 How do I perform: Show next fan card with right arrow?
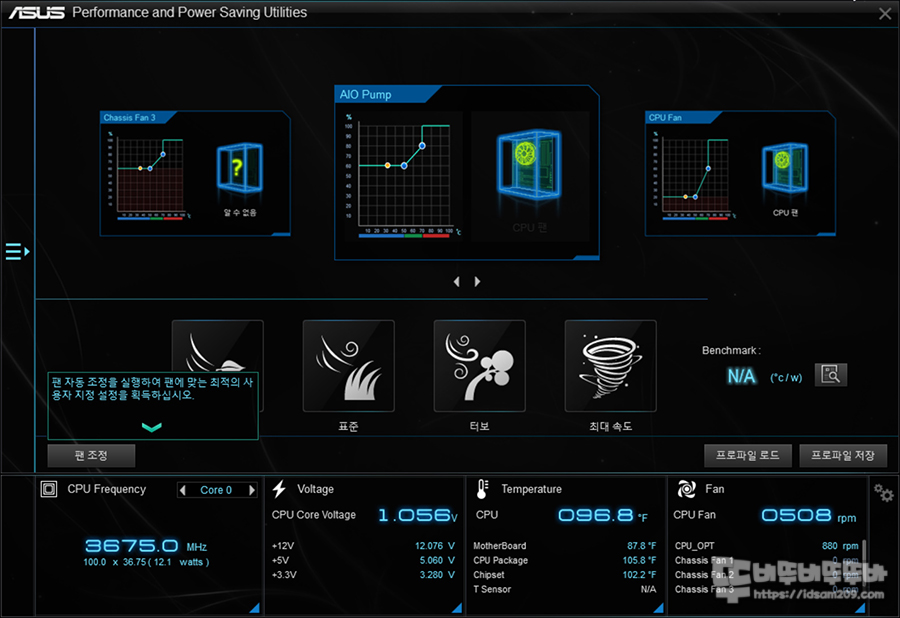[x=477, y=282]
